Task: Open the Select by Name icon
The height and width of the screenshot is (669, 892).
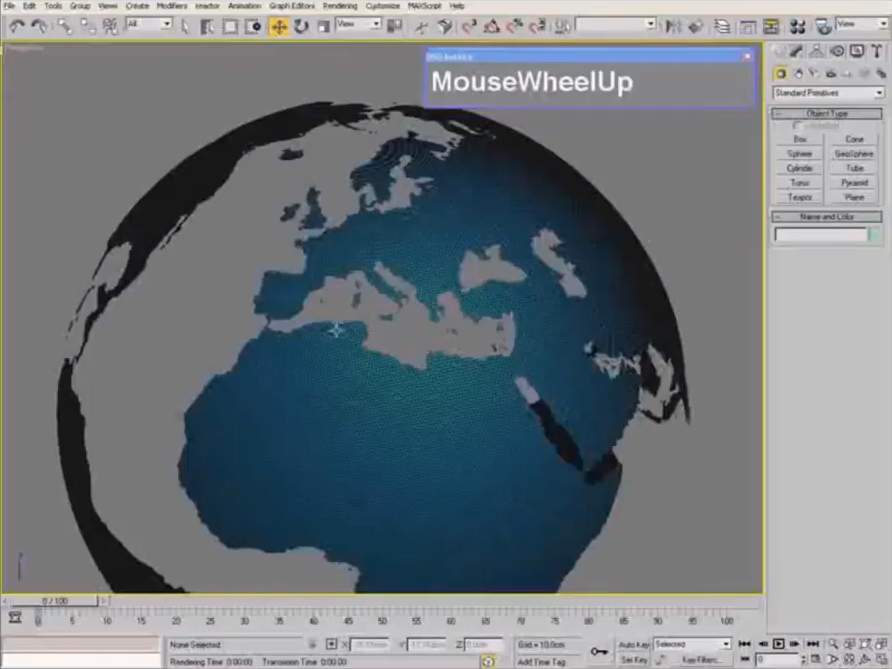Action: [x=207, y=26]
